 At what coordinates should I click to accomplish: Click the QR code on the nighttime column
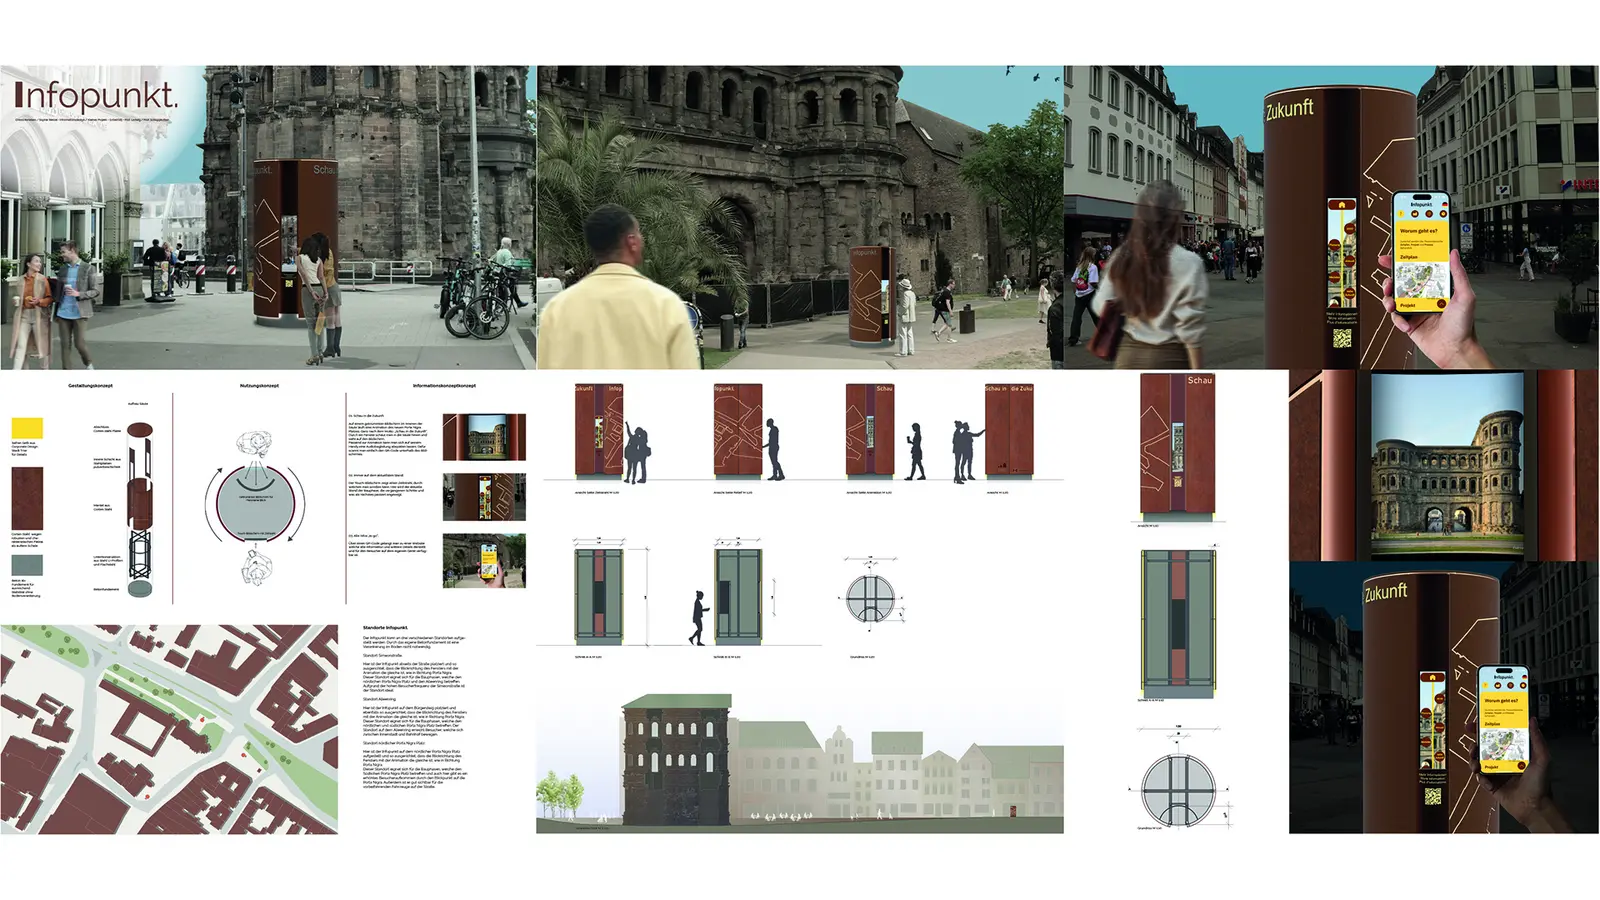(1433, 796)
